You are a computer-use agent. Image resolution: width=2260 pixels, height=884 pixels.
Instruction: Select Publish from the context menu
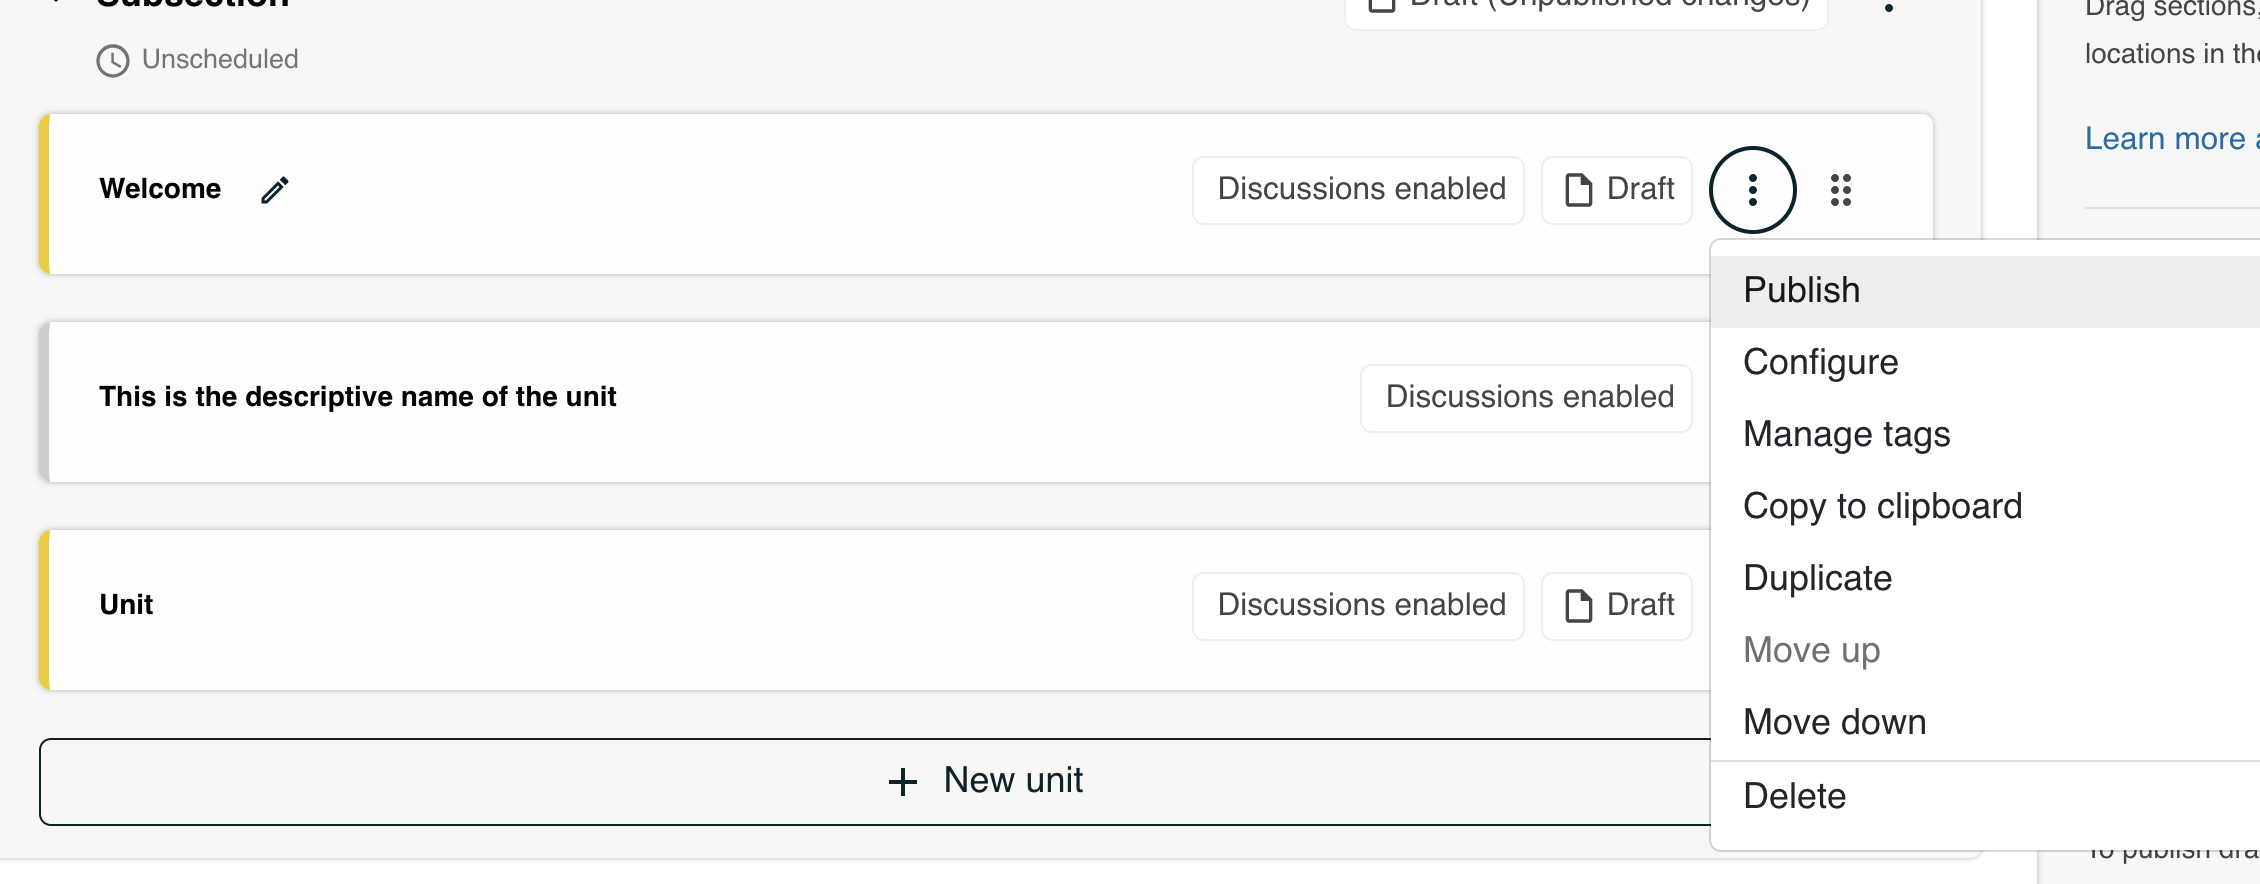(1801, 290)
